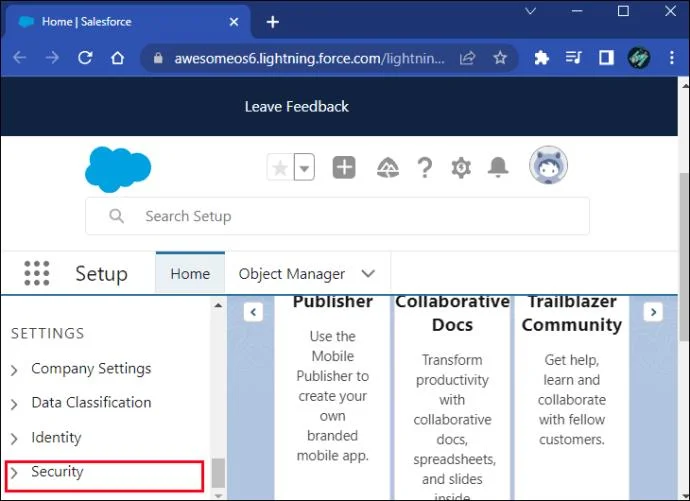
Task: Close the Home | Salesforce tab
Action: coord(234,22)
